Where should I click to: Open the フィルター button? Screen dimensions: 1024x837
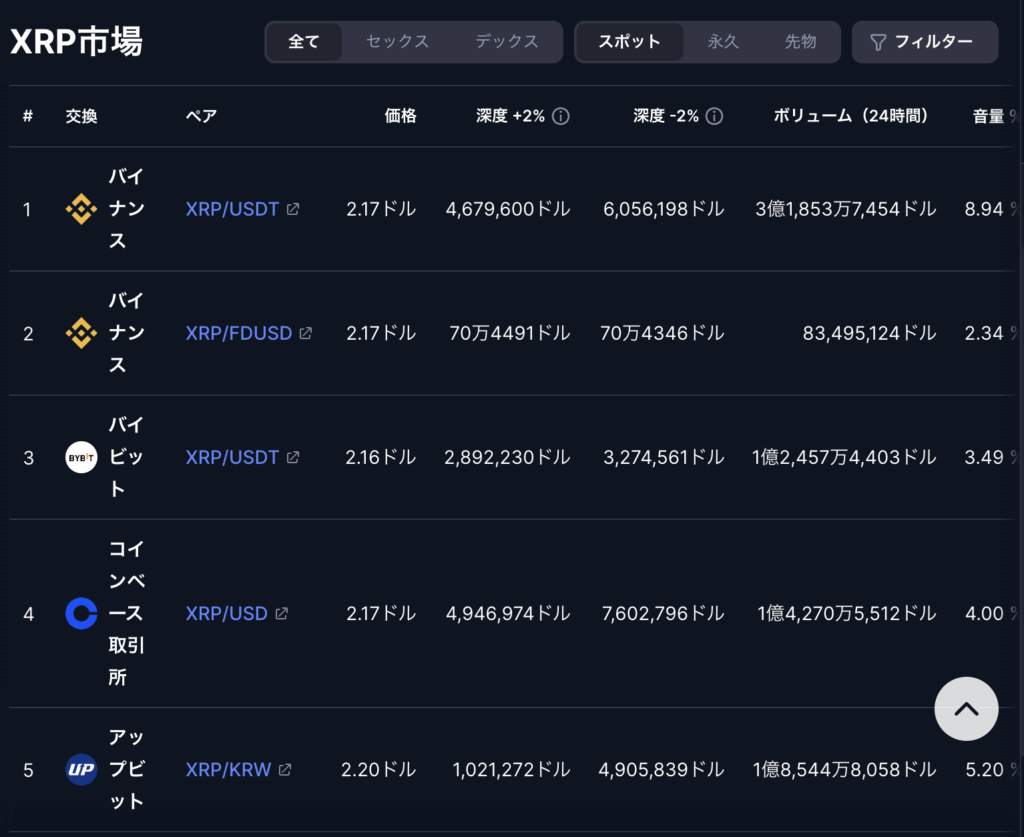(x=925, y=42)
